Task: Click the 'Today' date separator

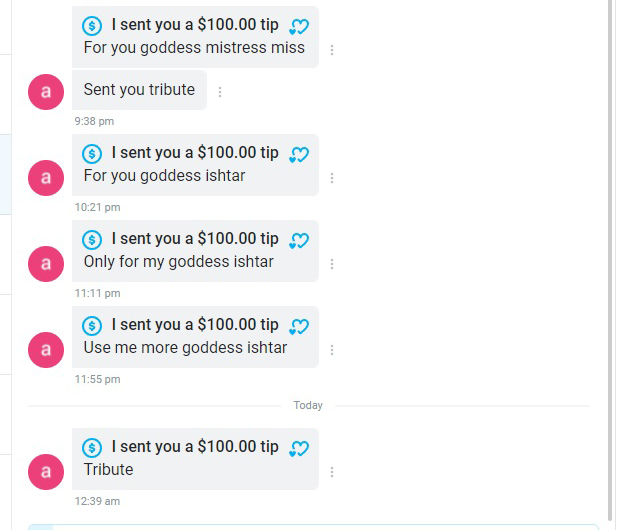Action: coord(308,405)
